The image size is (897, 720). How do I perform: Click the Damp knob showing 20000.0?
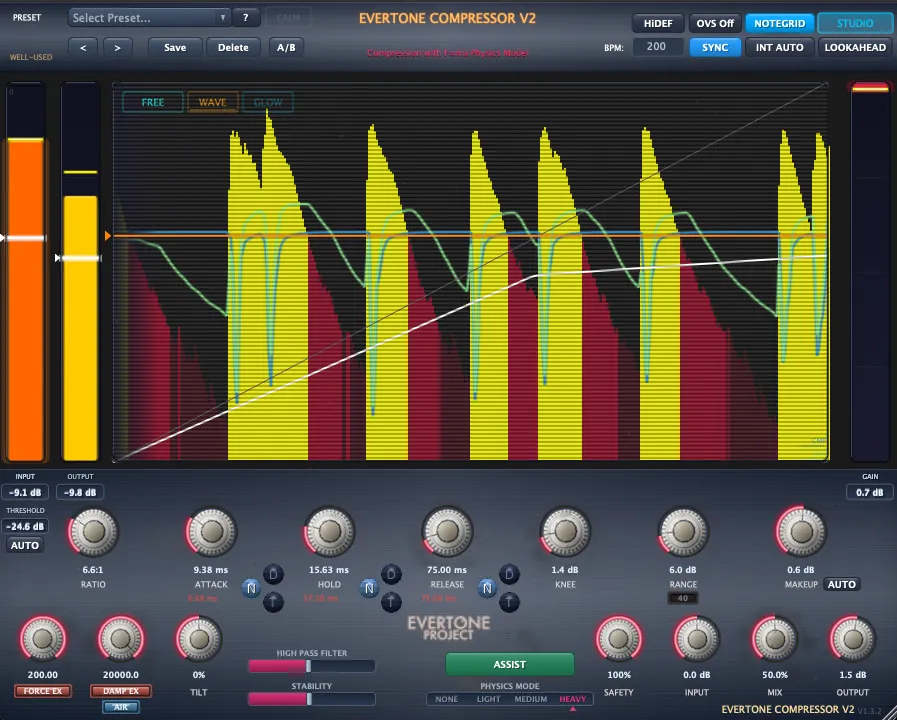click(121, 639)
